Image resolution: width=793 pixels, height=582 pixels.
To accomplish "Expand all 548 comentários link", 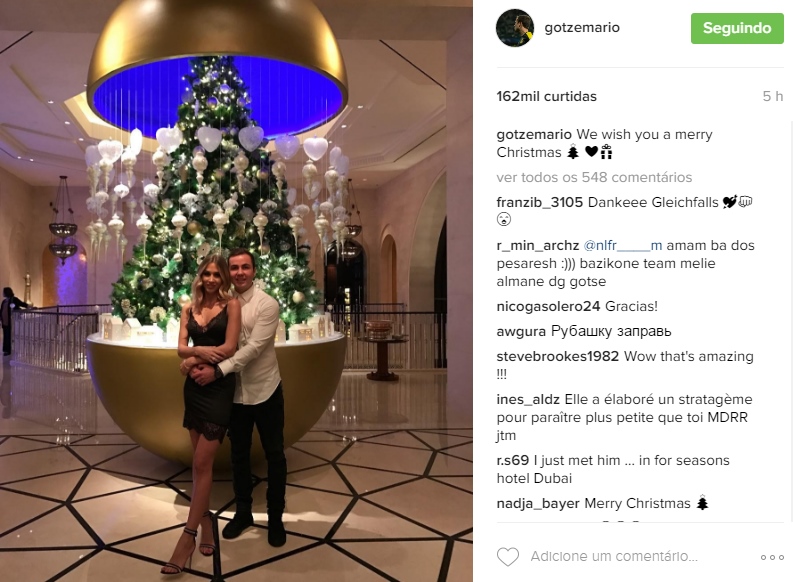I will click(x=594, y=177).
